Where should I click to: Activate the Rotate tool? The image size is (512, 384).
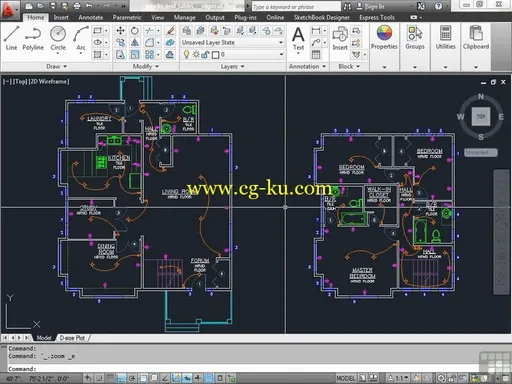click(135, 31)
